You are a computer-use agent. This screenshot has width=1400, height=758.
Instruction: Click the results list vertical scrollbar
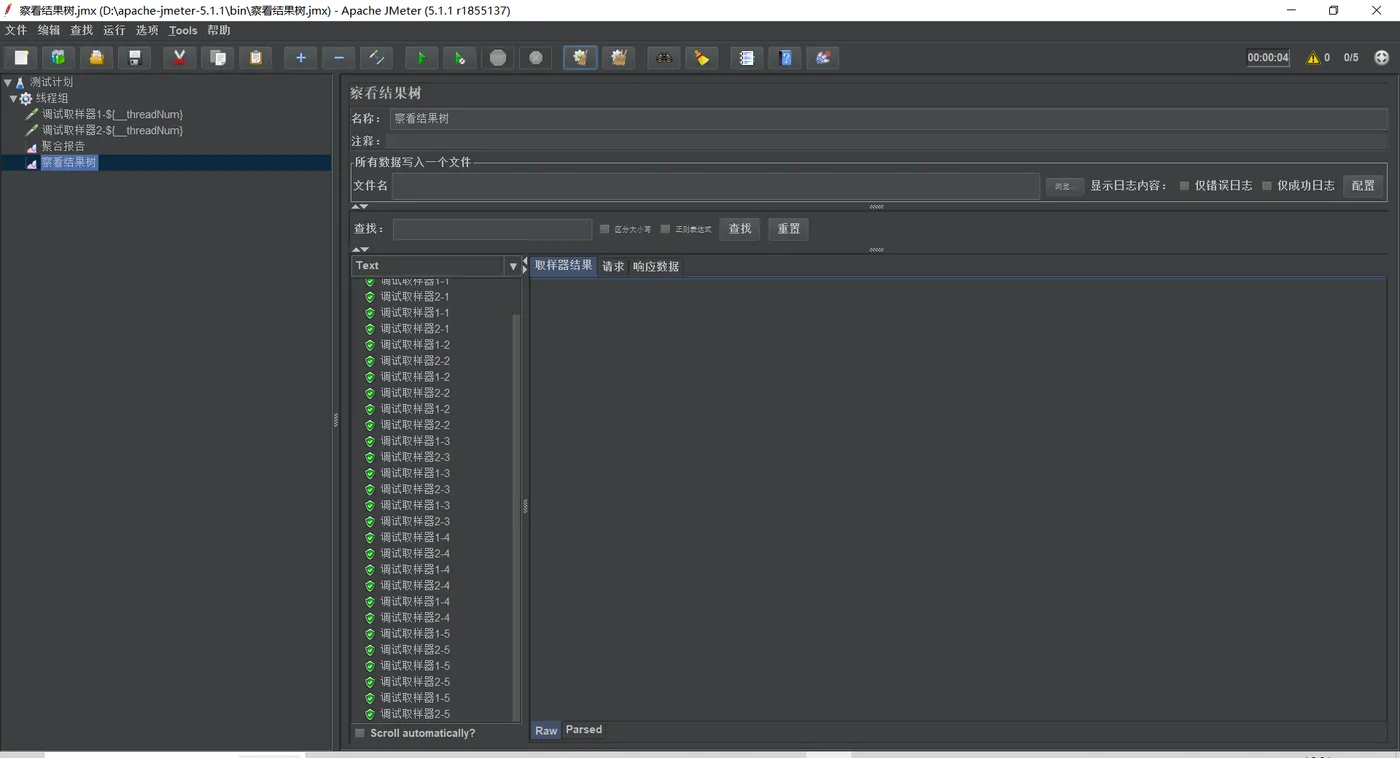[x=516, y=518]
